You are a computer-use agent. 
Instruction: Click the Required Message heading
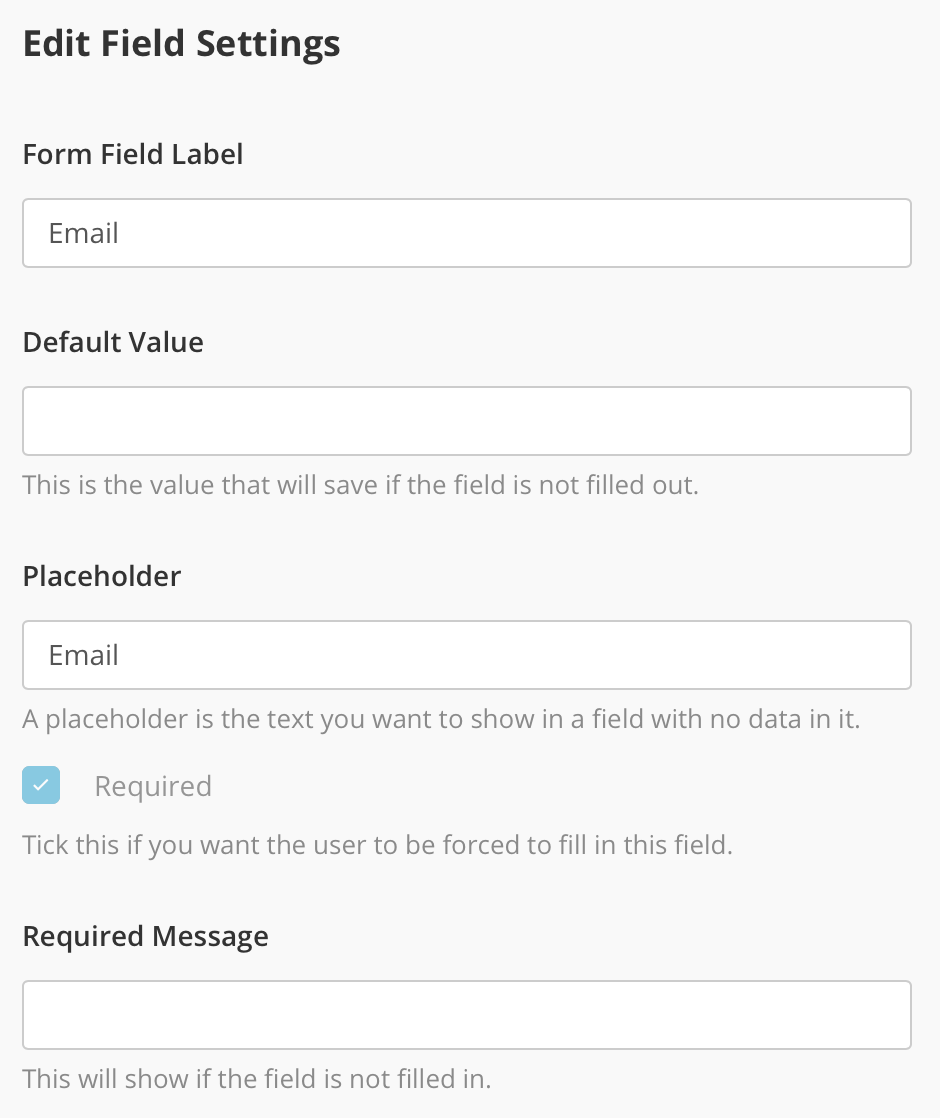click(x=146, y=936)
